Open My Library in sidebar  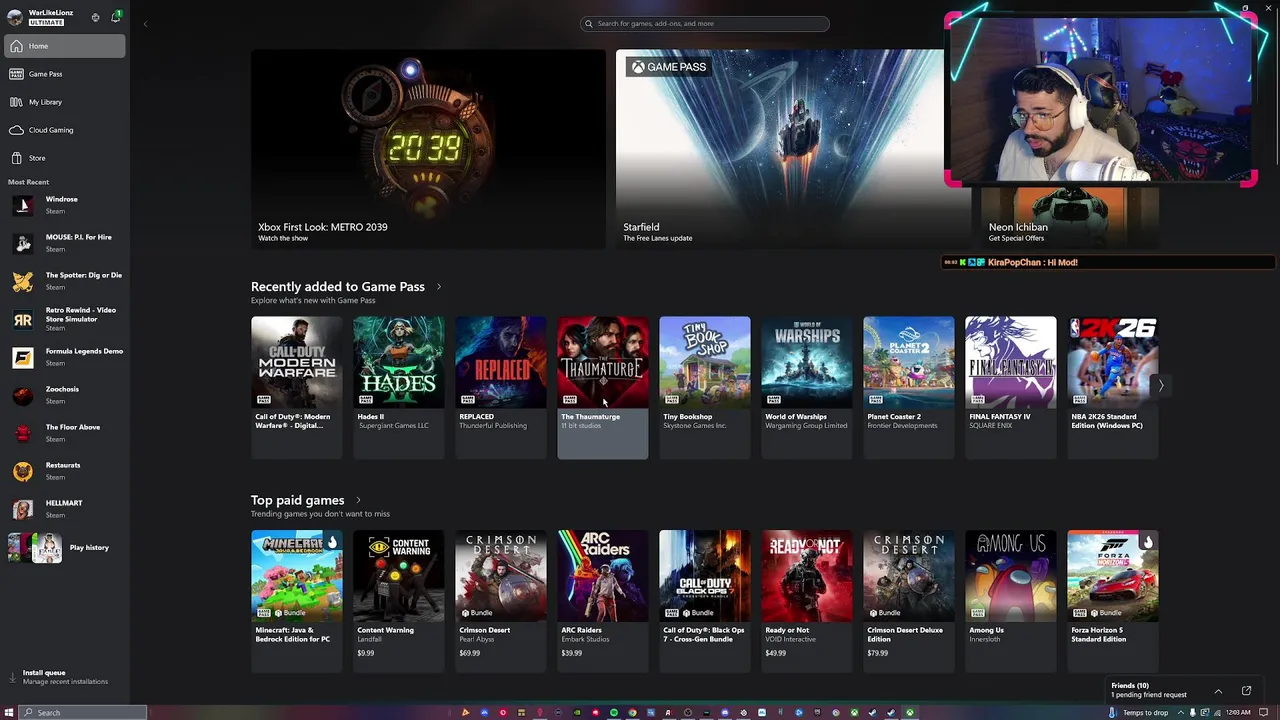click(65, 102)
